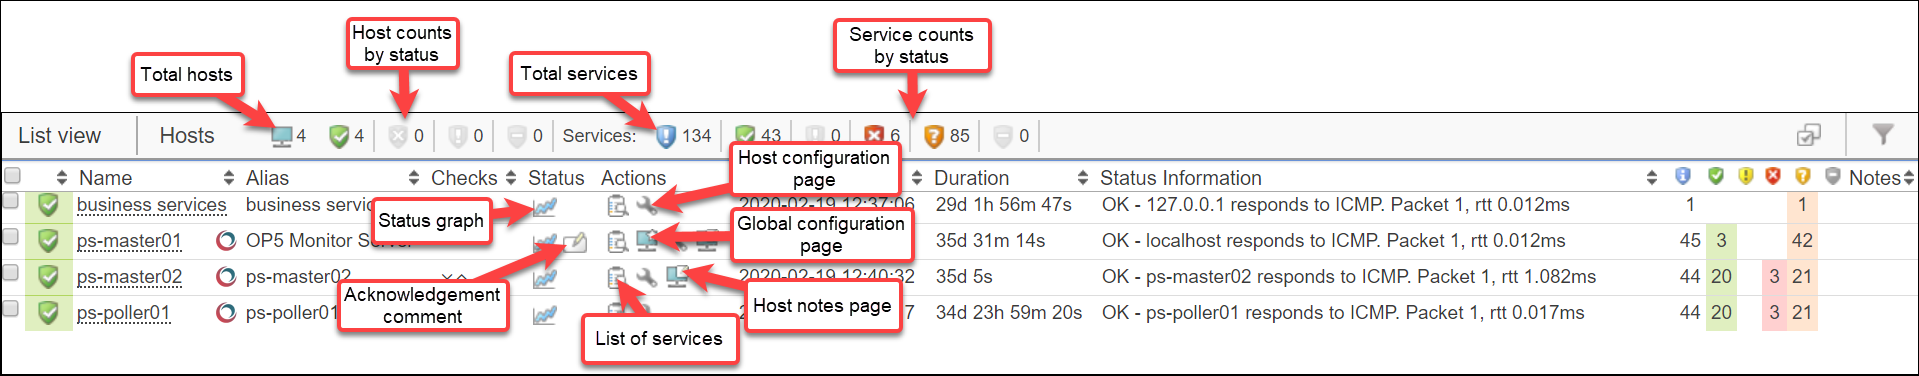Open acknowledgement comment on ps-master01

[x=575, y=241]
